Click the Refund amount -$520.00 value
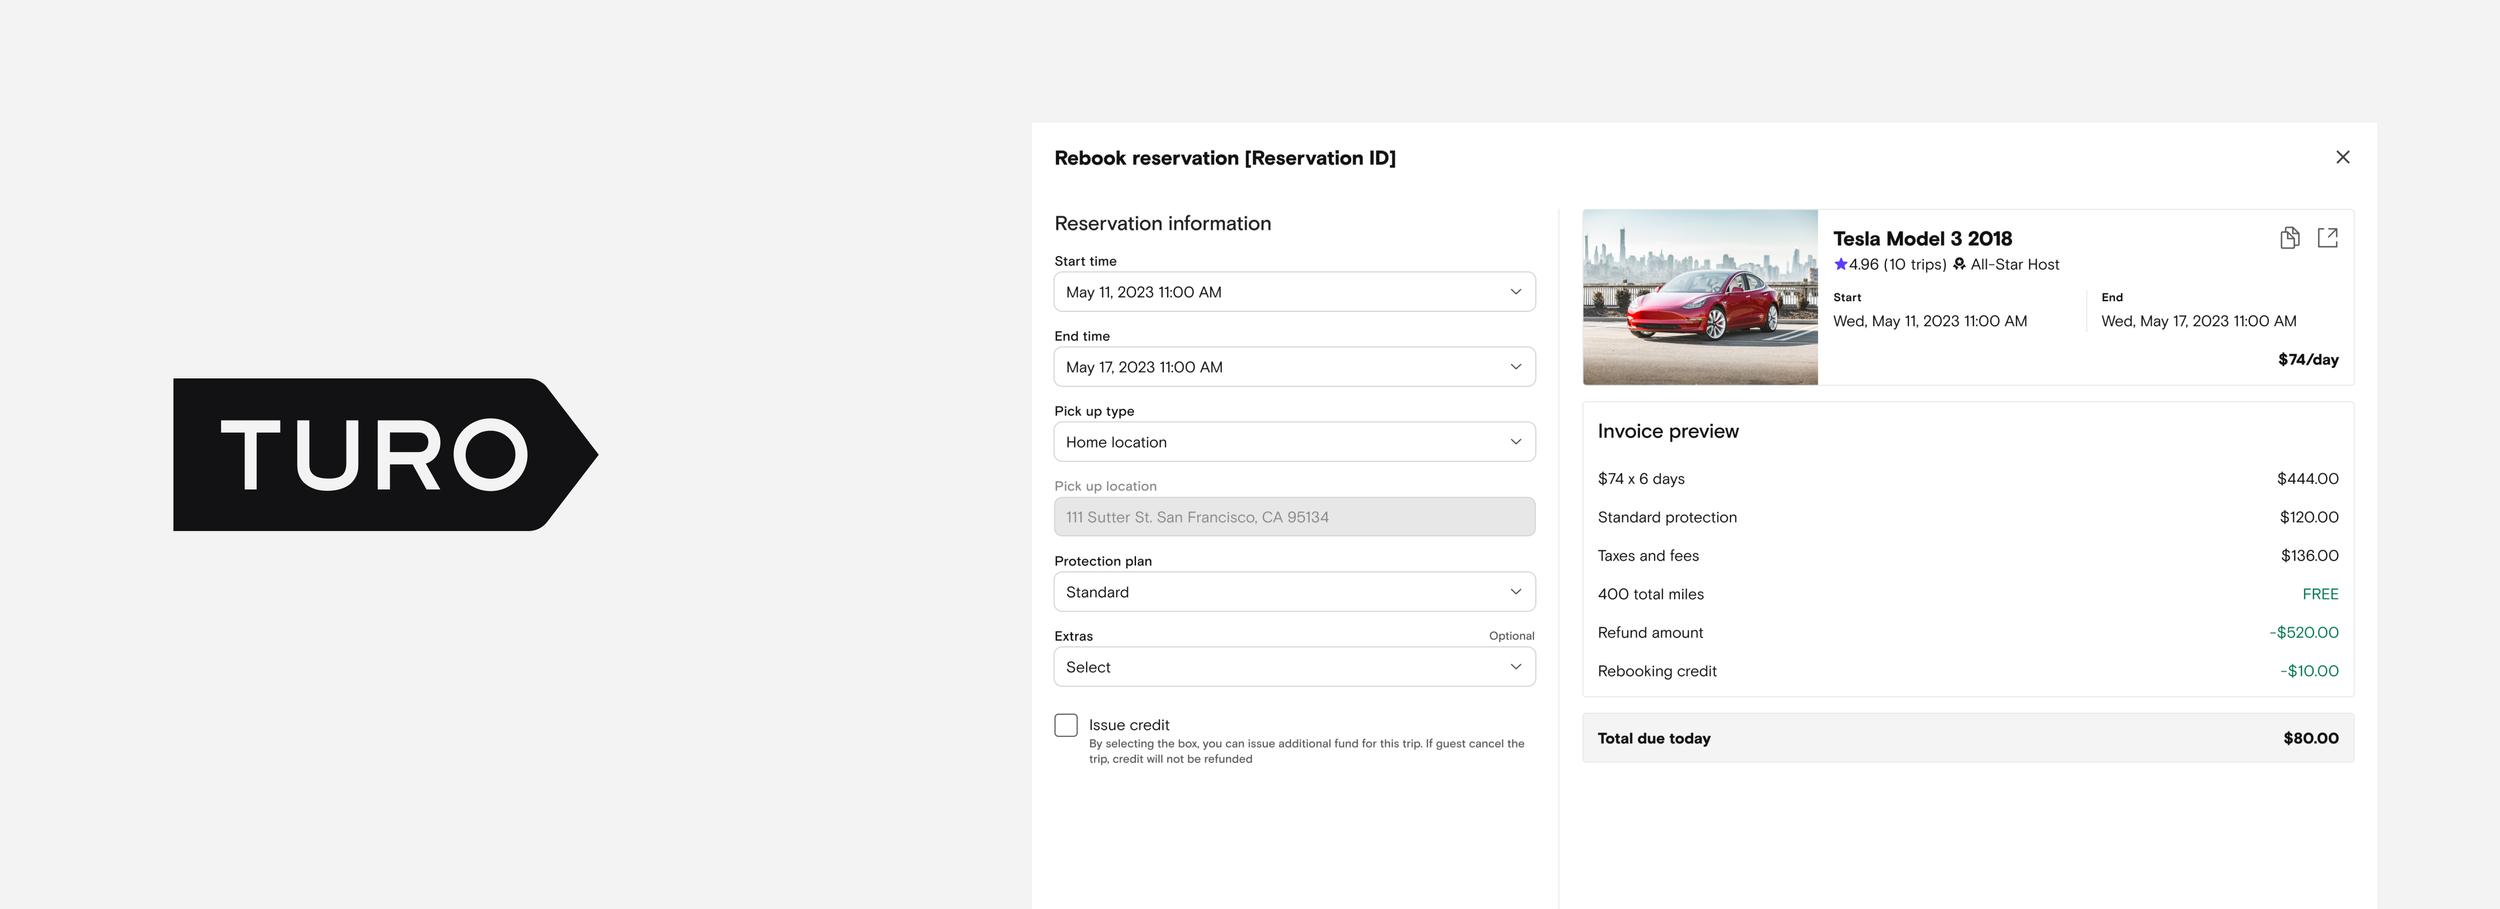2500x909 pixels. 2304,632
